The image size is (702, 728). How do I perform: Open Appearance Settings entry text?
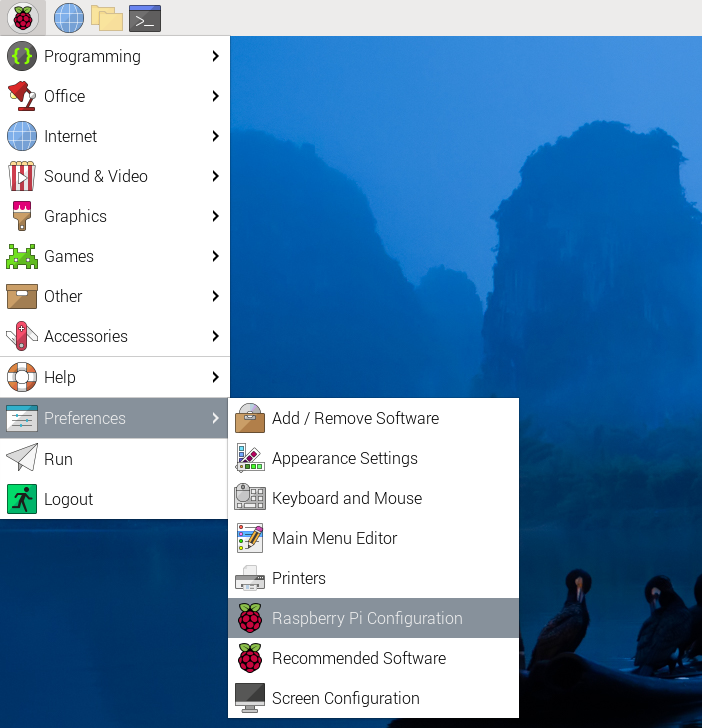344,459
